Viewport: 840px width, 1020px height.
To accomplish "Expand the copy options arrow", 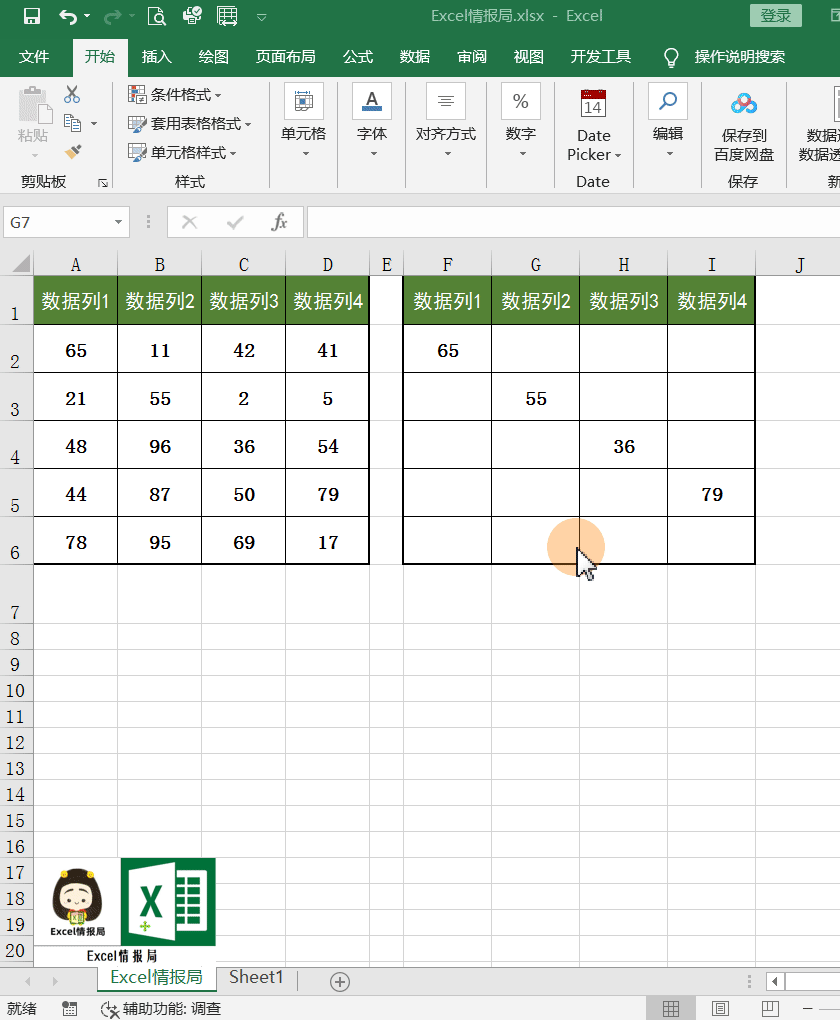I will (94, 123).
